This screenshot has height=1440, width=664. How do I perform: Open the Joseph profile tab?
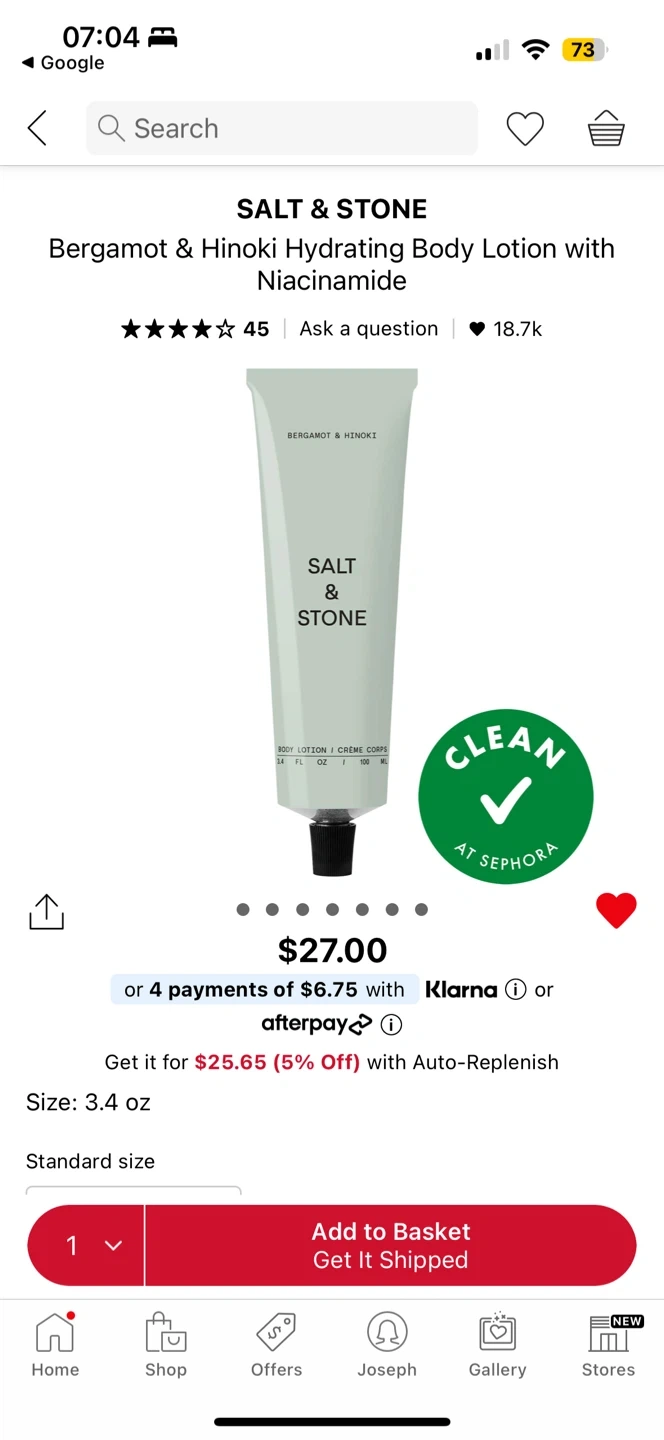coord(387,1346)
